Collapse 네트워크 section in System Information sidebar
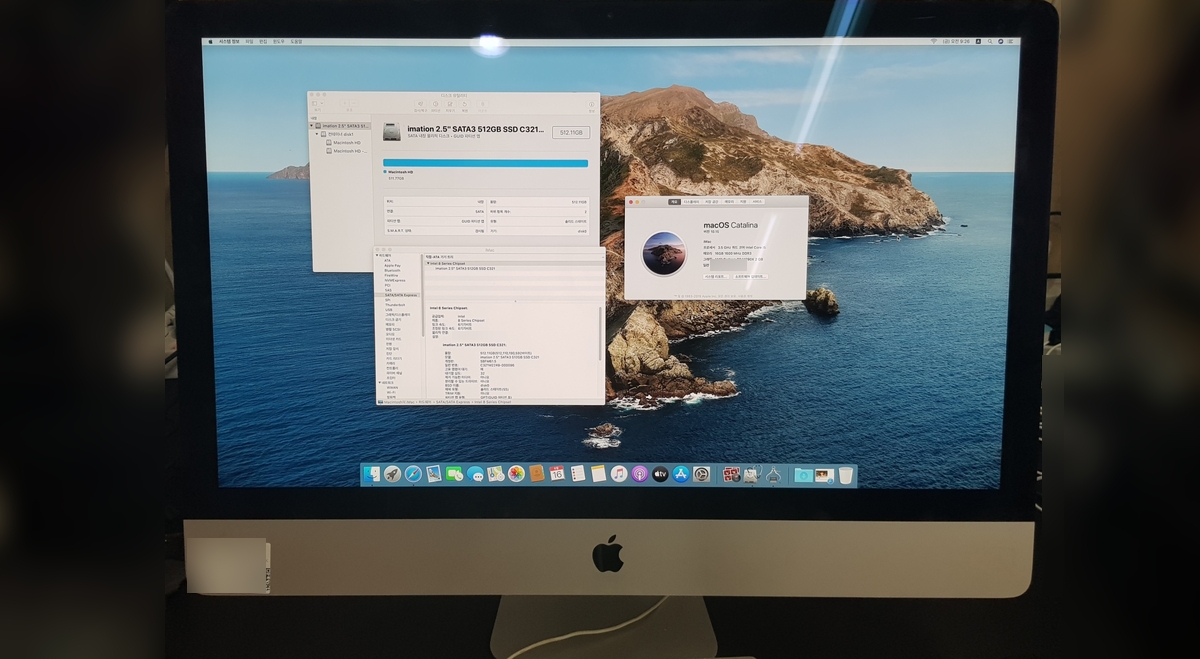Image resolution: width=1200 pixels, height=659 pixels. [380, 382]
